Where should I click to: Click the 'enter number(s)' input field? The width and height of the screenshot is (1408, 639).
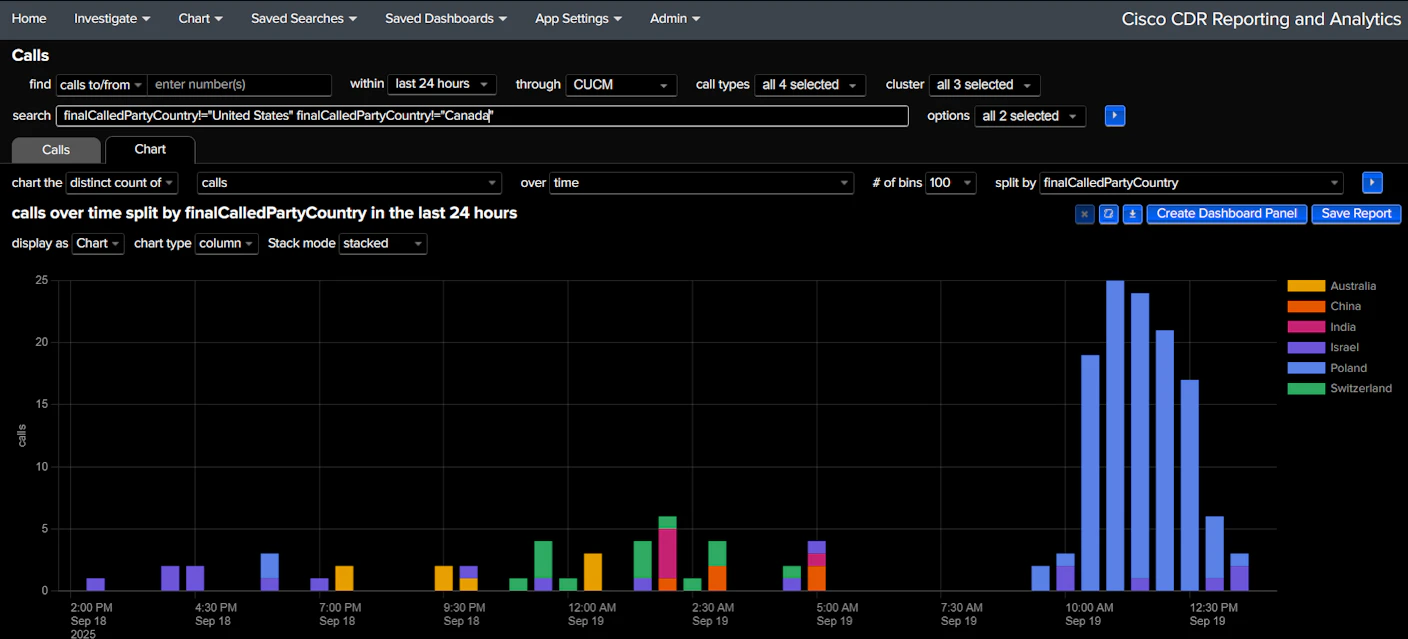(x=240, y=85)
